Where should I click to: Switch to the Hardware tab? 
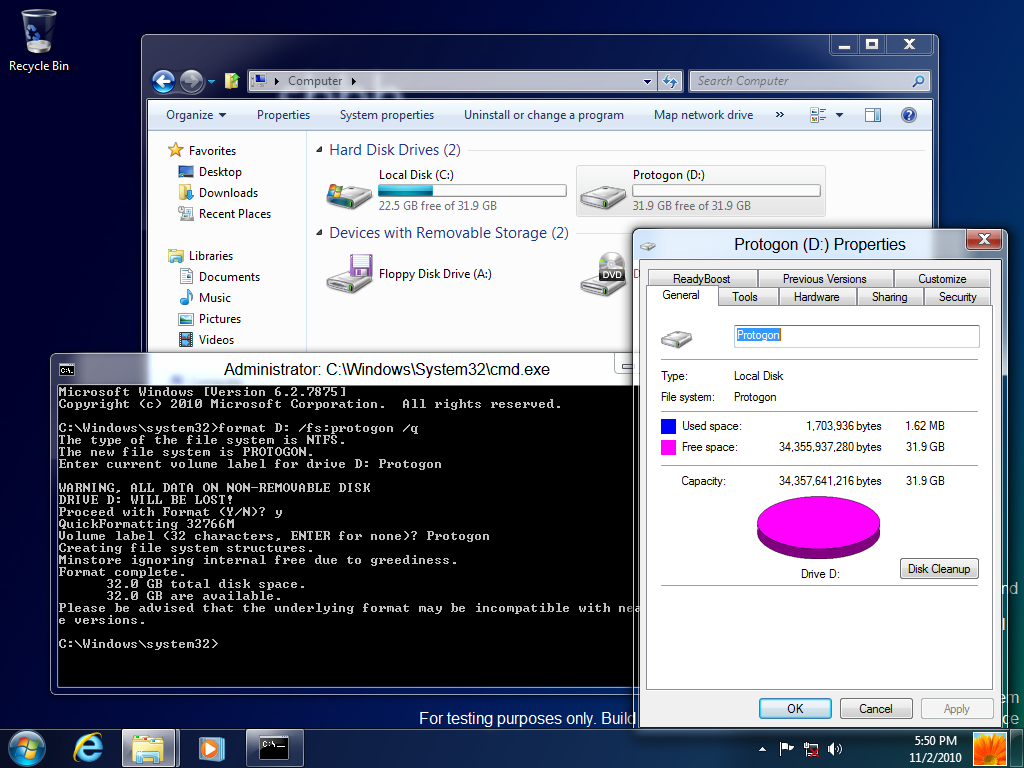[x=816, y=297]
